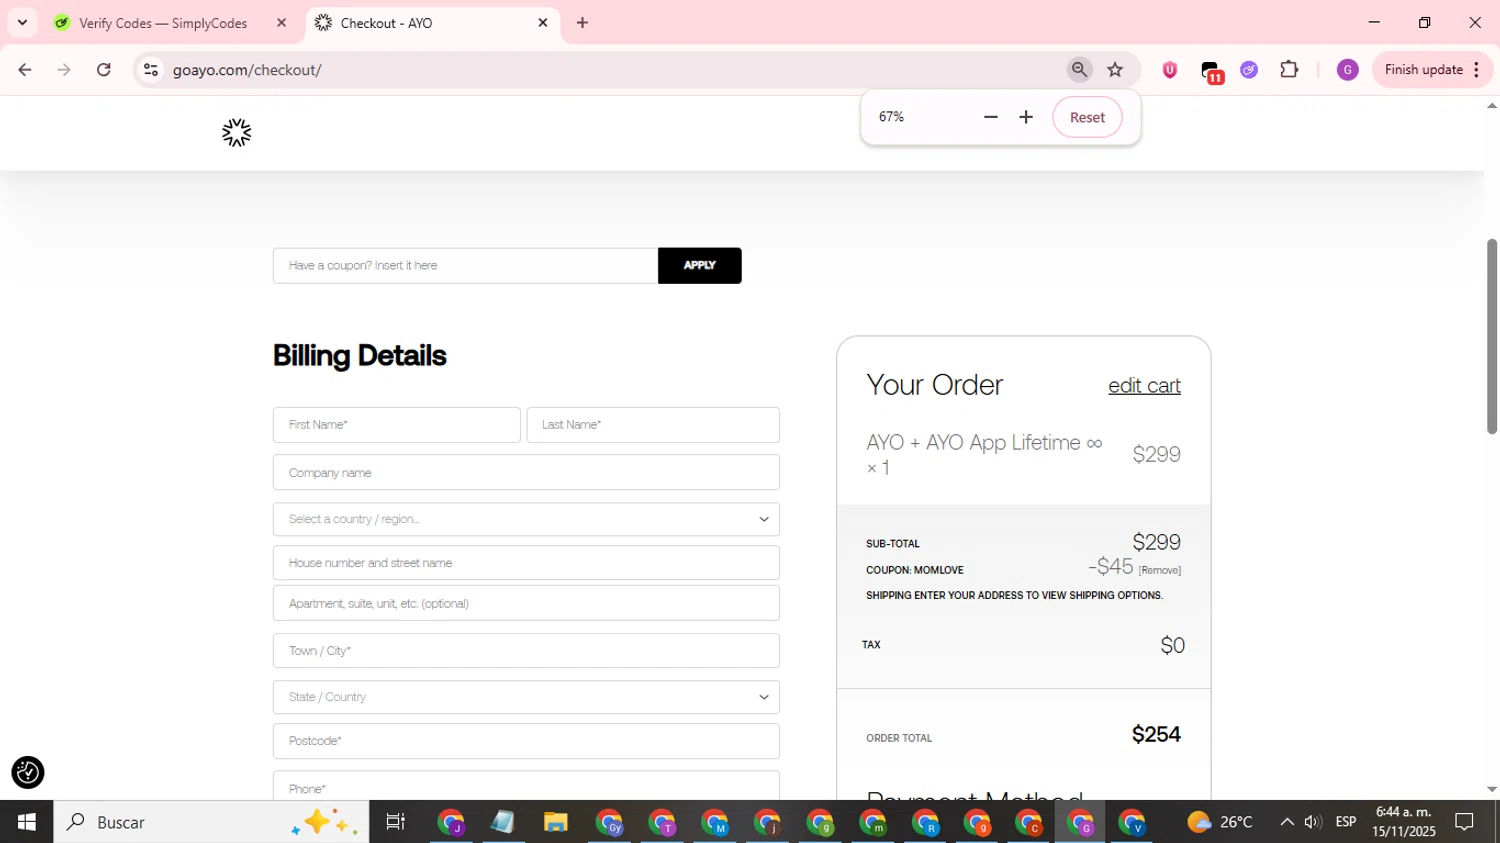Remove the MOMLOVE coupon

[1160, 570]
